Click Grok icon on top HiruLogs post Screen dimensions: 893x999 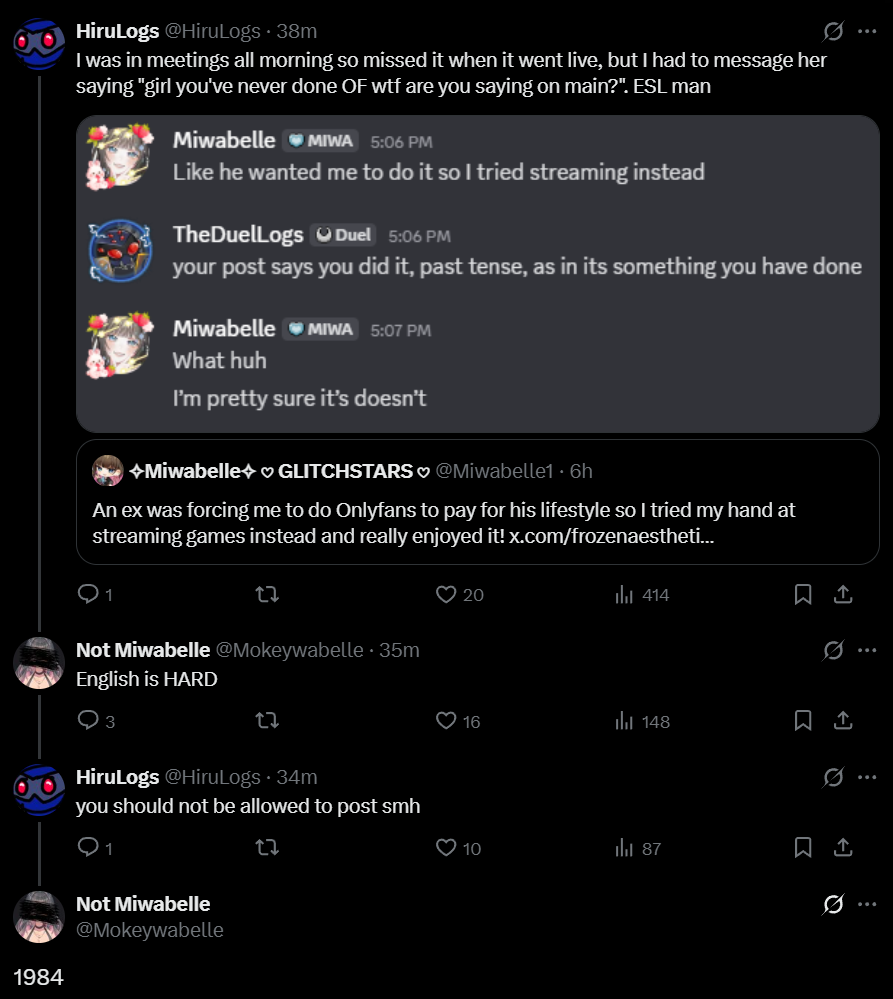[832, 32]
